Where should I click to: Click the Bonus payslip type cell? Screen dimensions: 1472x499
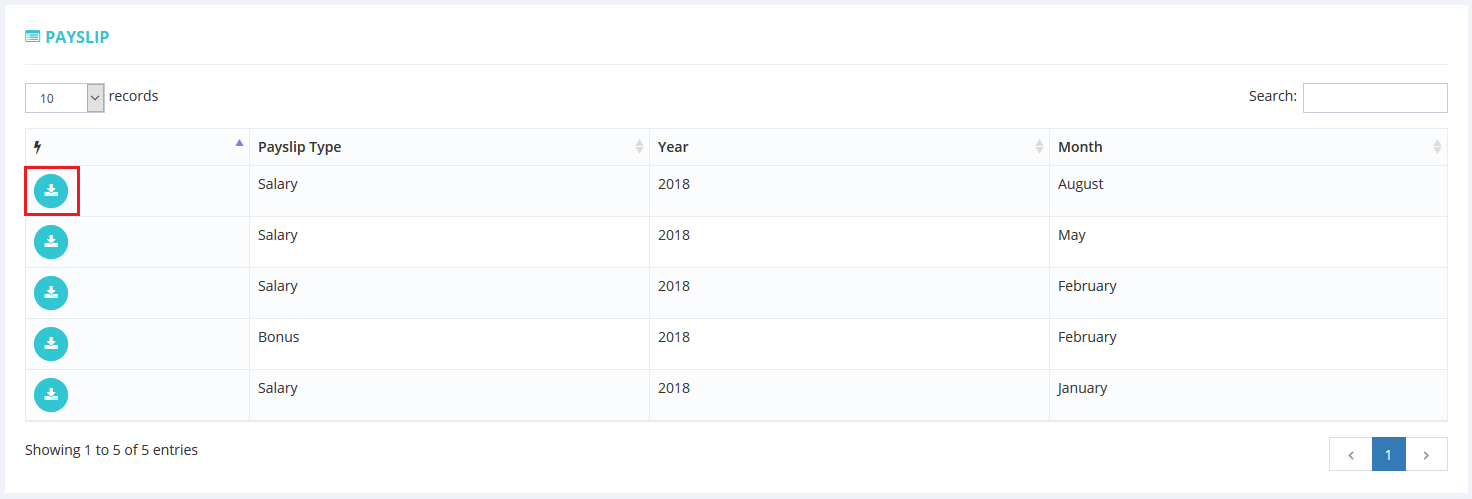[x=279, y=337]
